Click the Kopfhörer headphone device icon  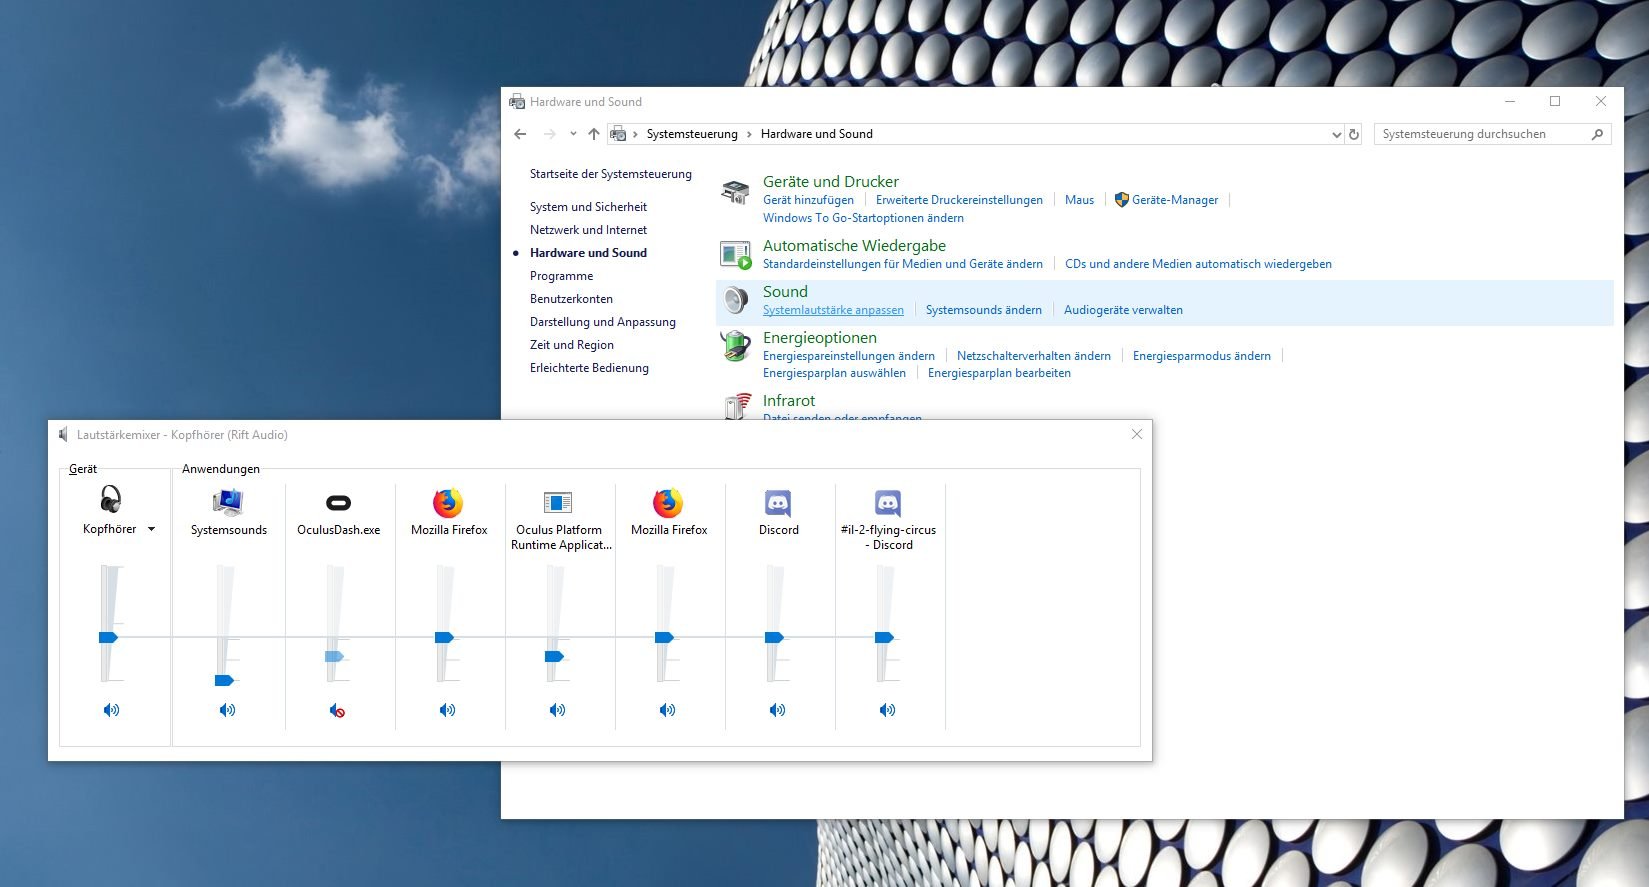[110, 499]
